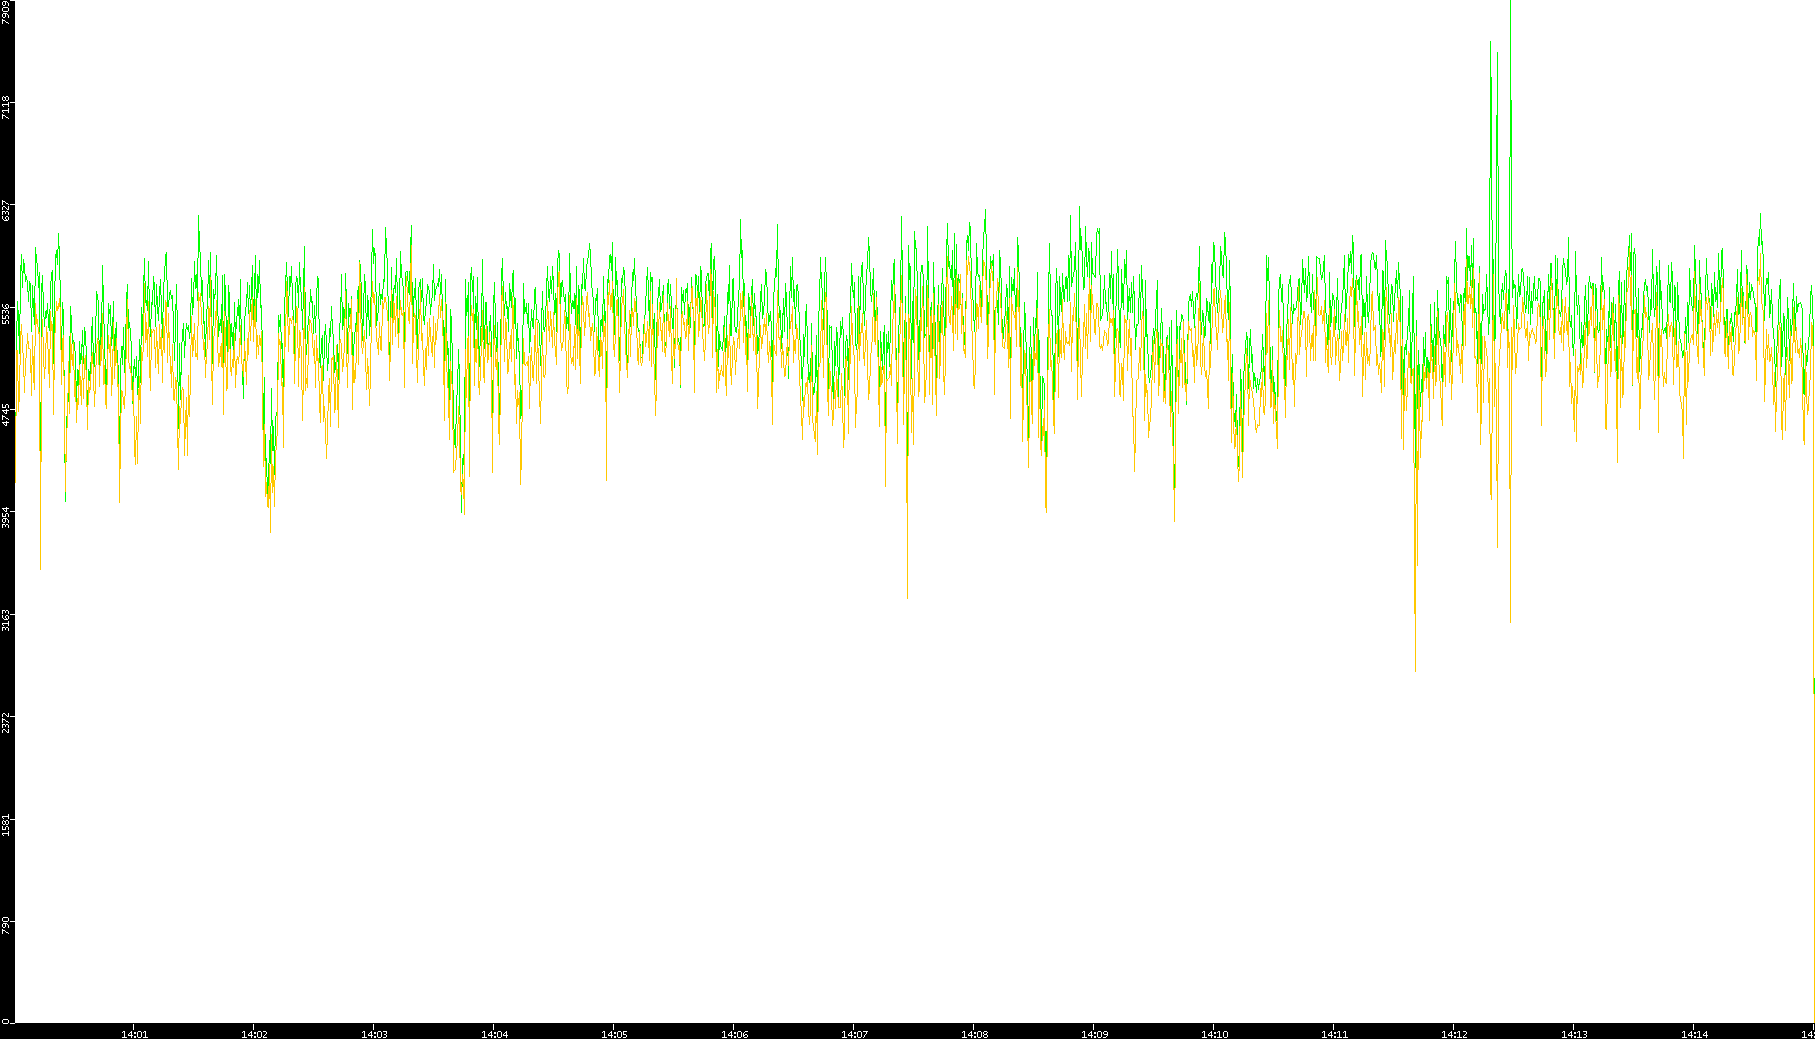Click the 14:12 time axis label

(x=1454, y=1033)
